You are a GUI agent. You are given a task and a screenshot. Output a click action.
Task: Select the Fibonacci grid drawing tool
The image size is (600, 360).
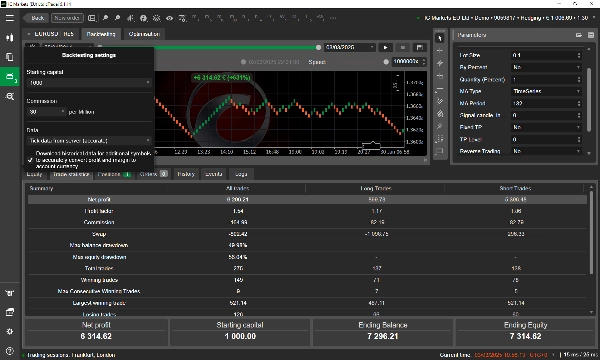[x=440, y=138]
